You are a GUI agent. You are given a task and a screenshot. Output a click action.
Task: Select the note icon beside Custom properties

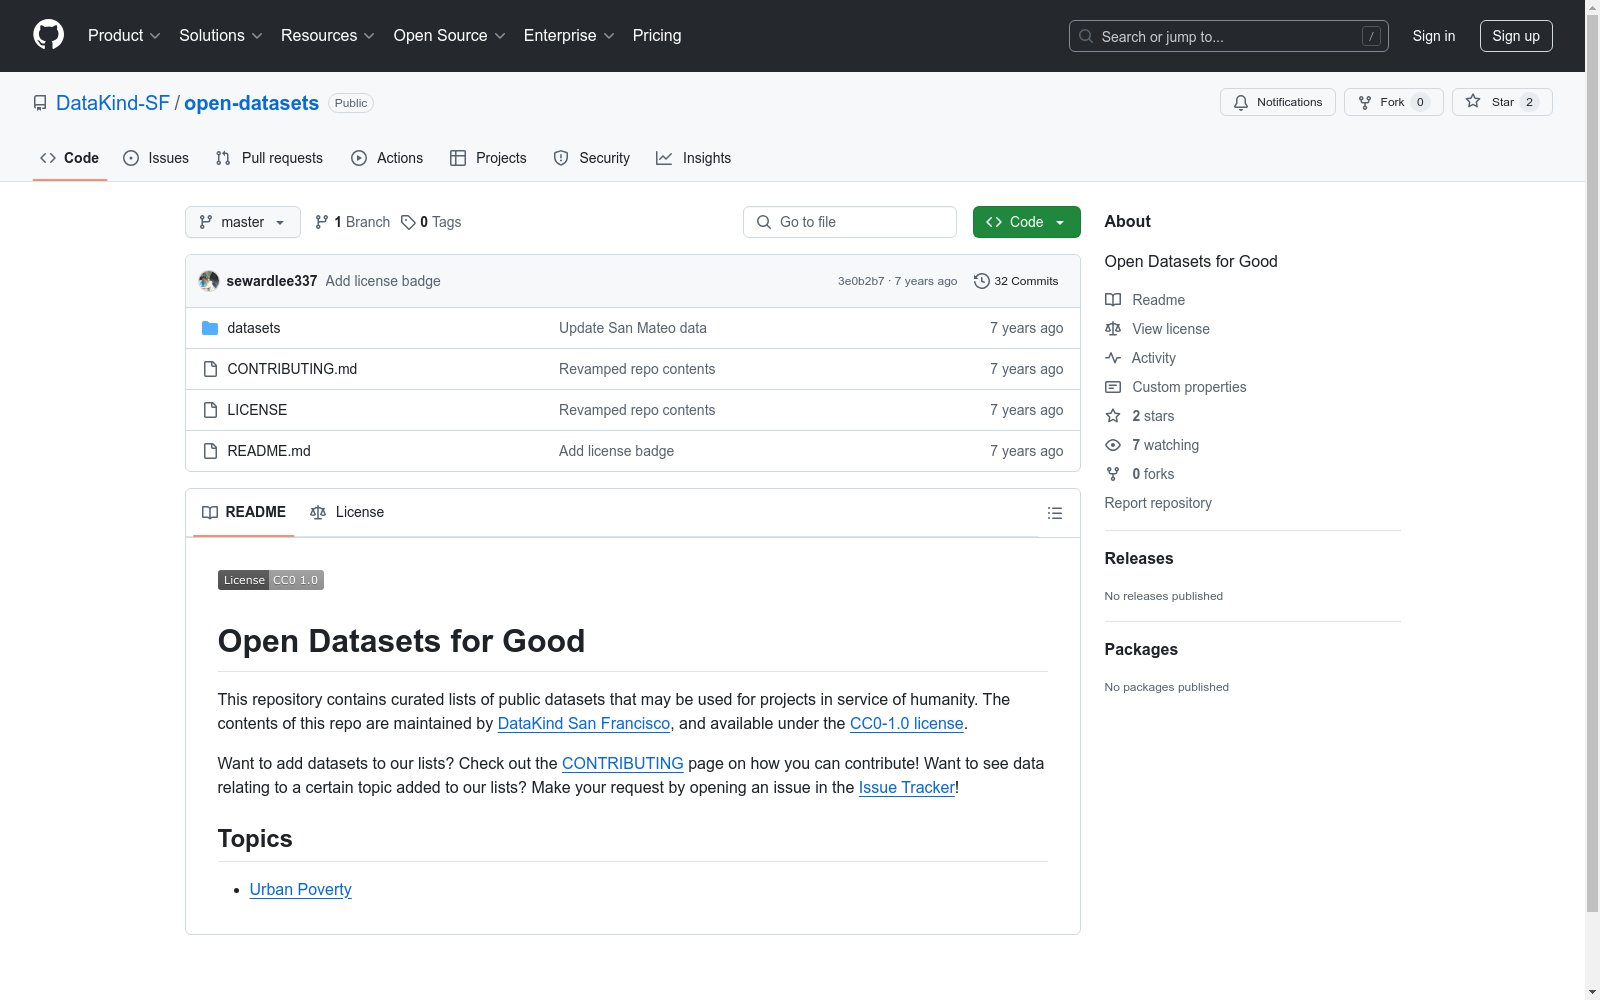point(1113,387)
